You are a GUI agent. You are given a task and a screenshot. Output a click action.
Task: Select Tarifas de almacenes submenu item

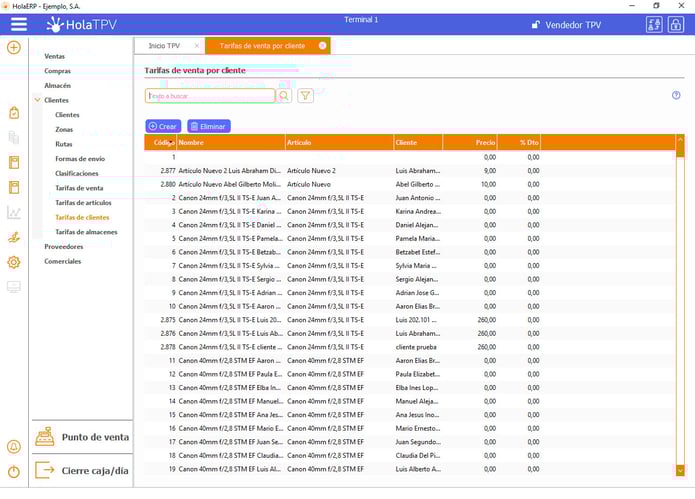[86, 232]
